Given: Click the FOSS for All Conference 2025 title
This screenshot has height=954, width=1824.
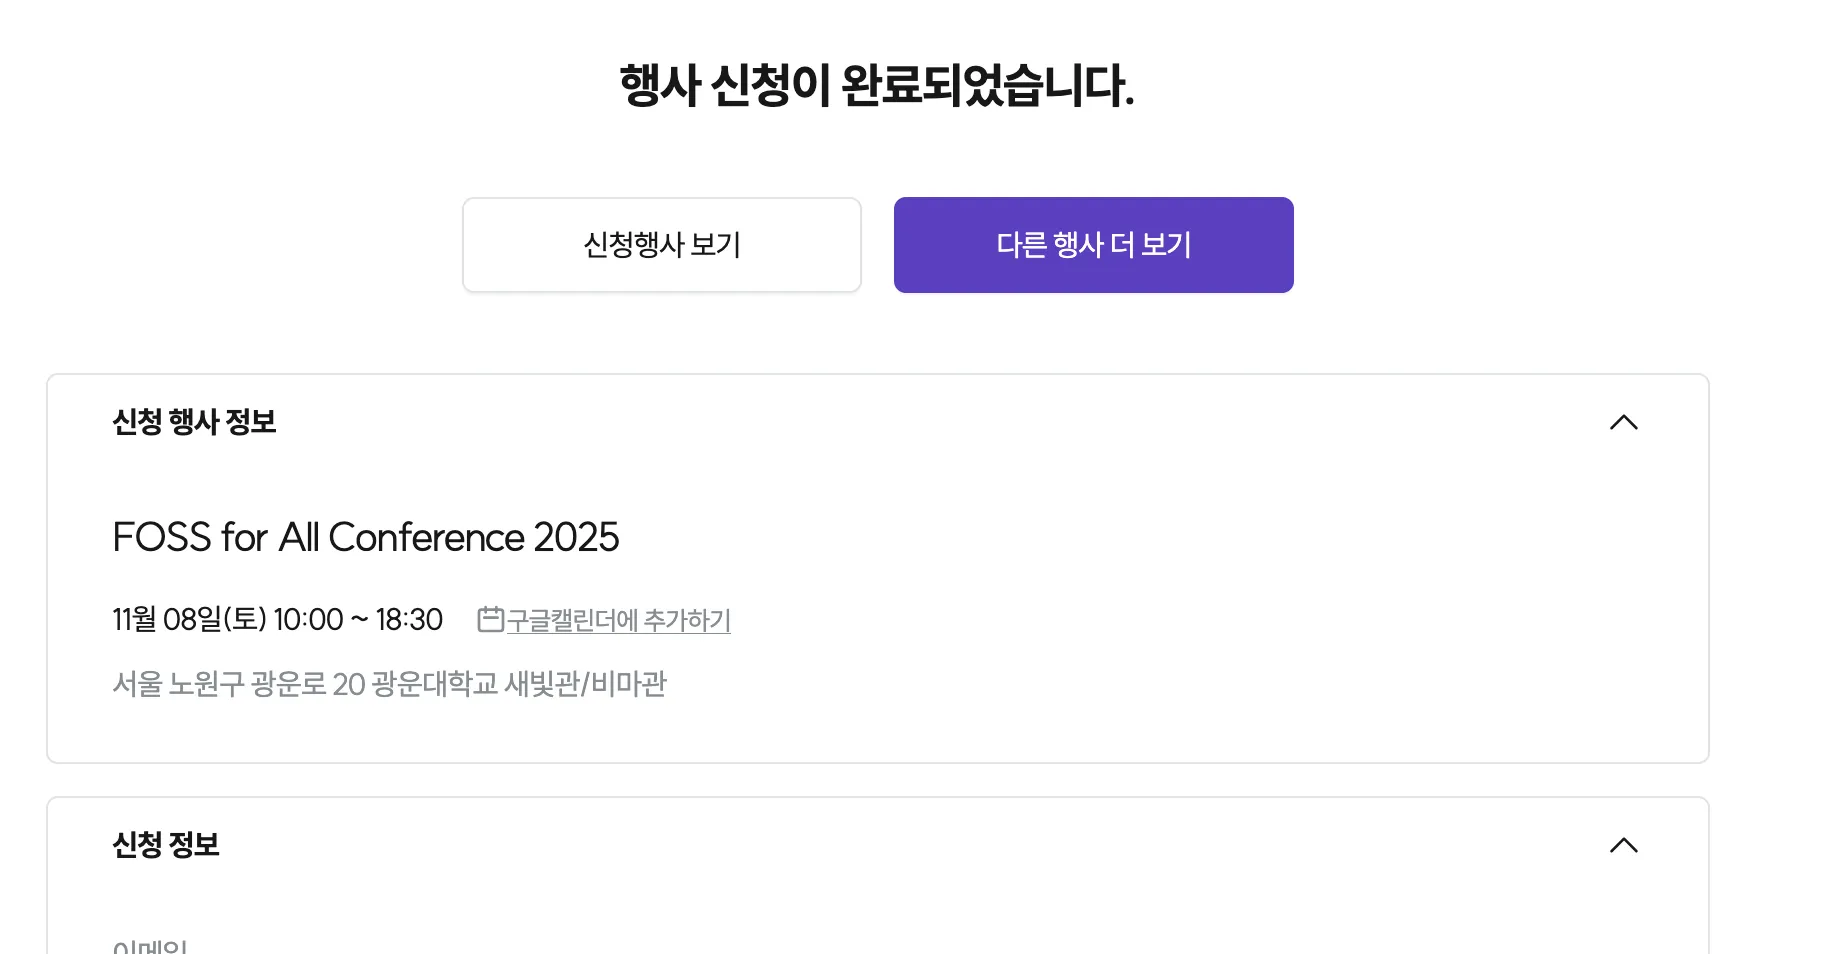Looking at the screenshot, I should (365, 537).
